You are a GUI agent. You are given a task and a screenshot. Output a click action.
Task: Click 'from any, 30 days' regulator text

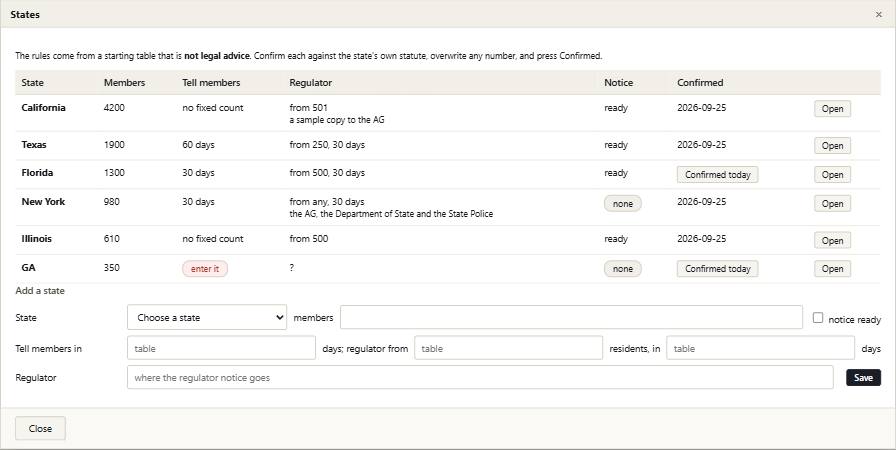[327, 202]
